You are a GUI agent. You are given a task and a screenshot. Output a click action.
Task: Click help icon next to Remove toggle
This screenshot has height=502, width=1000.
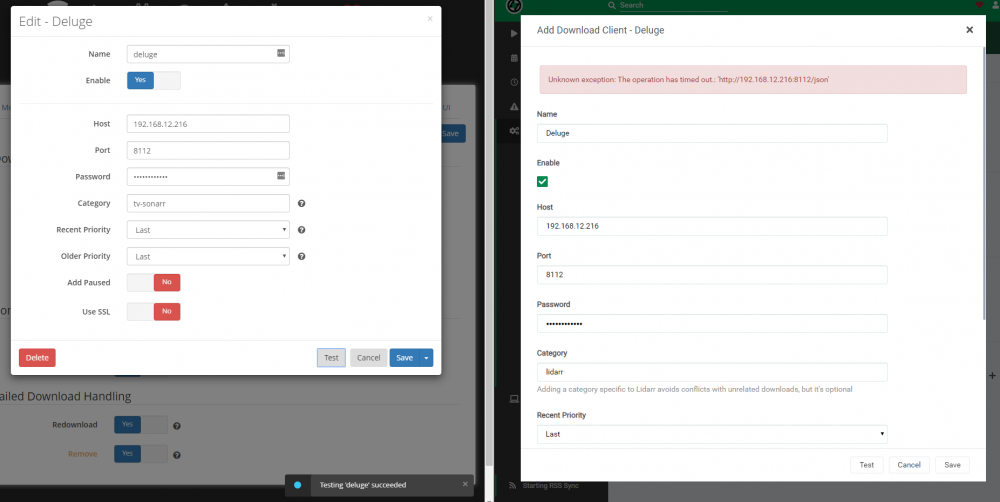click(177, 455)
